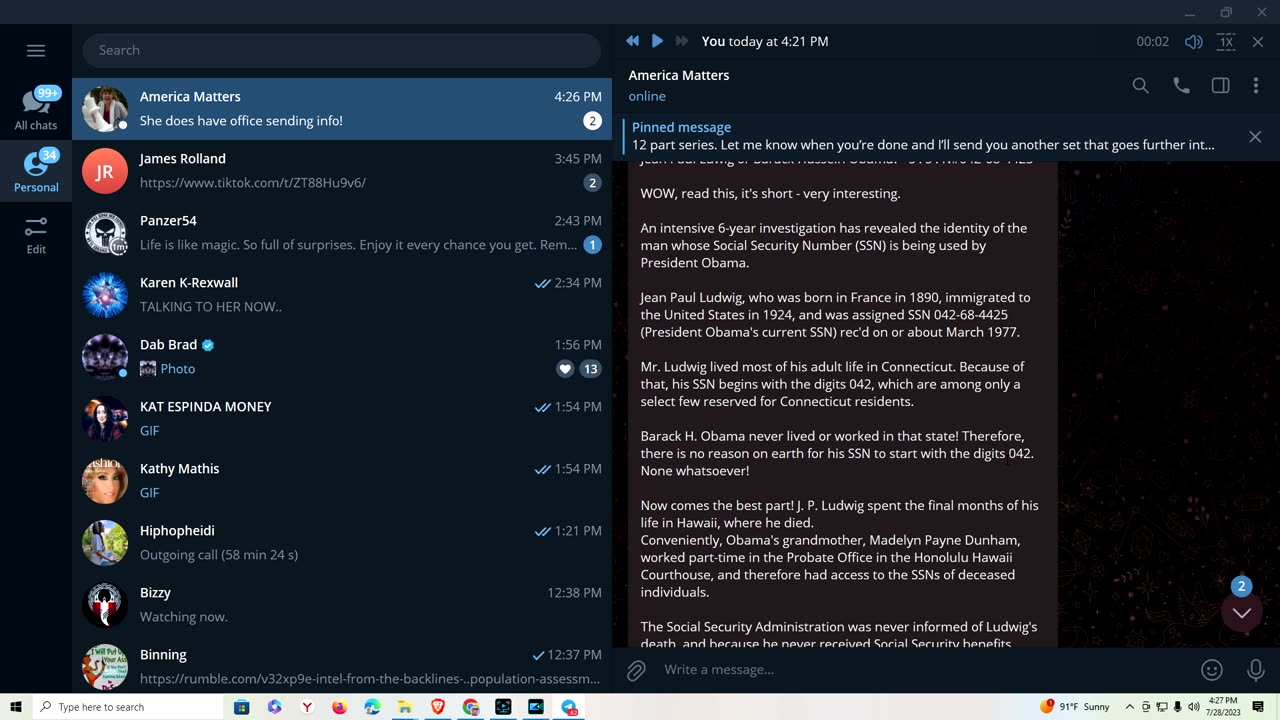The width and height of the screenshot is (1280, 720).
Task: Open the Kathy Mathis chat
Action: coord(342,481)
